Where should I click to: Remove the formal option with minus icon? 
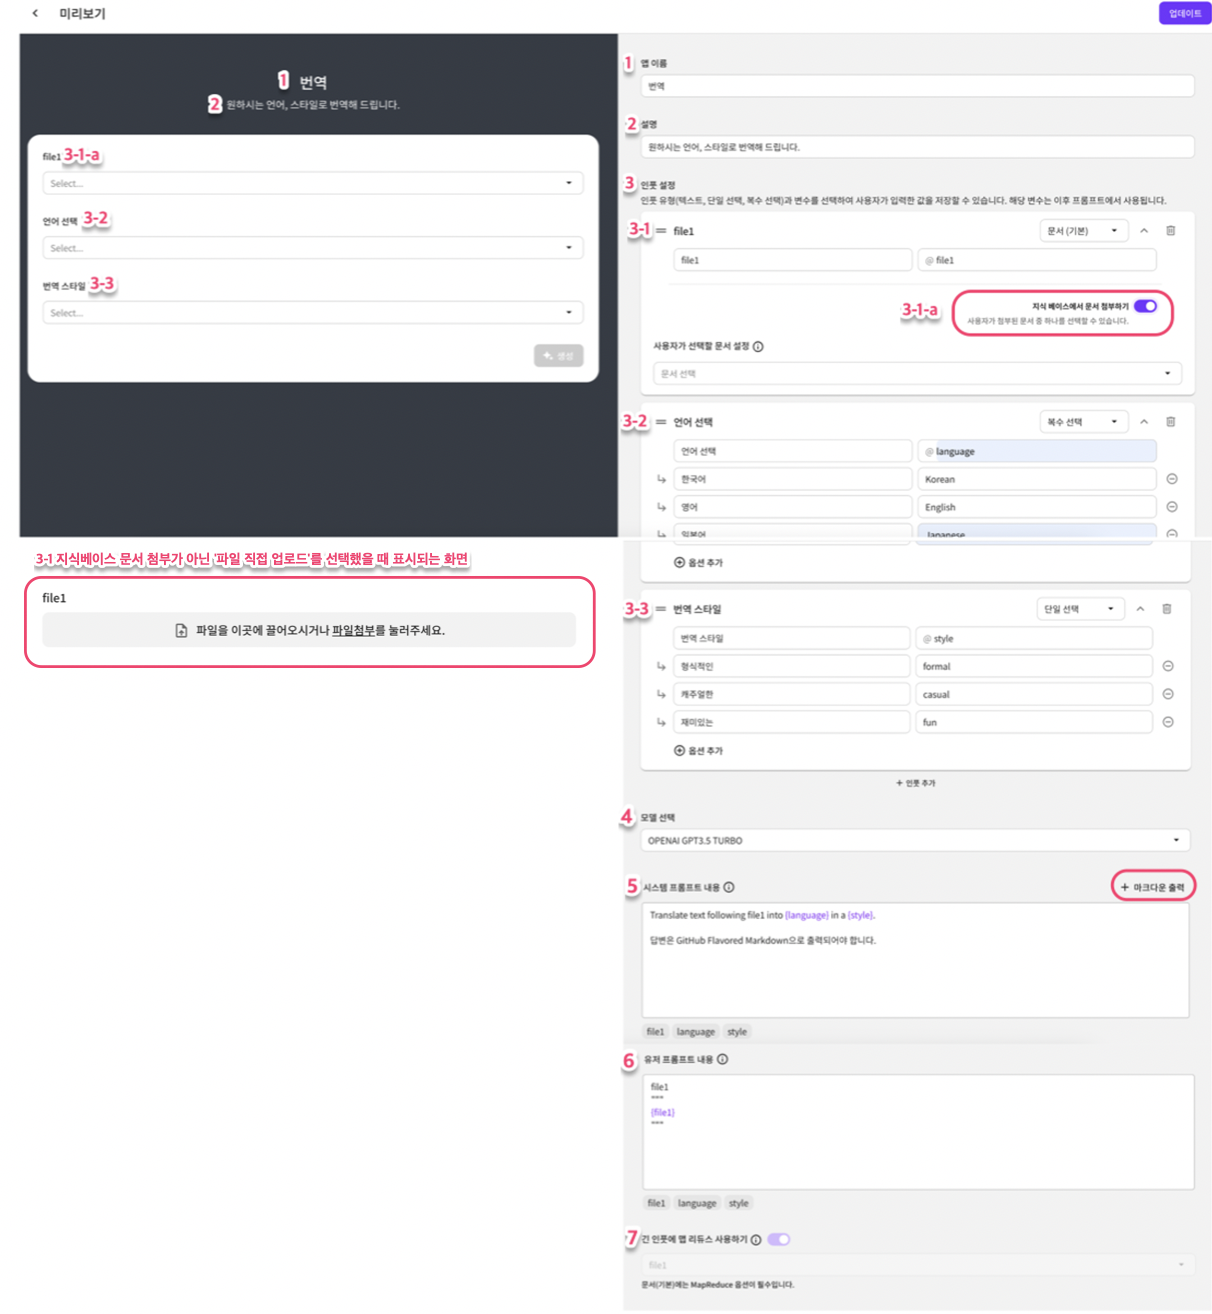[x=1168, y=666]
